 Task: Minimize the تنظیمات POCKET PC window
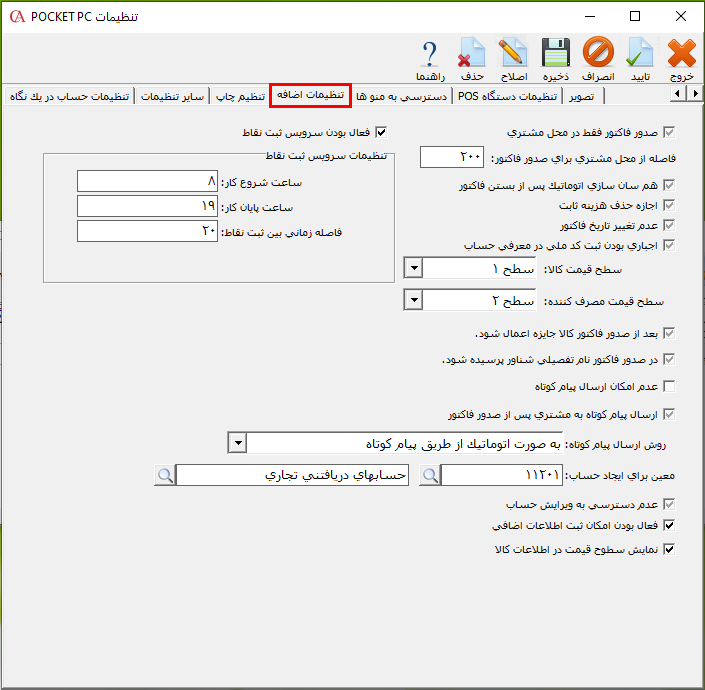tap(590, 17)
